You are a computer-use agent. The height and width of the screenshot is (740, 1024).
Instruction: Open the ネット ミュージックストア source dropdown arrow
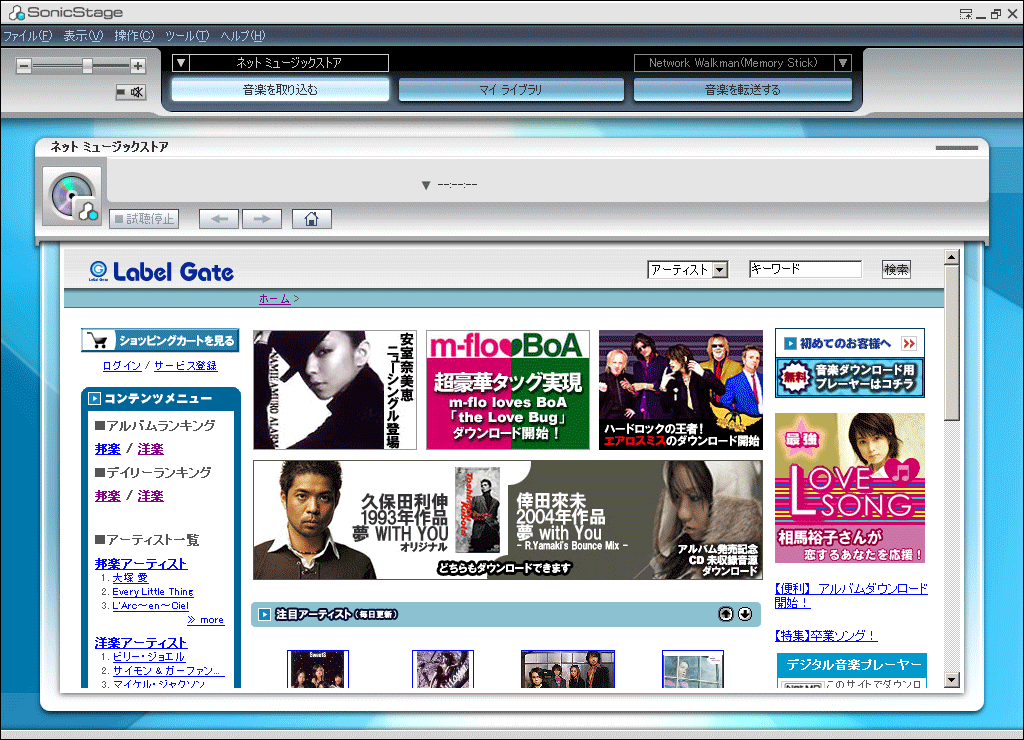[181, 63]
